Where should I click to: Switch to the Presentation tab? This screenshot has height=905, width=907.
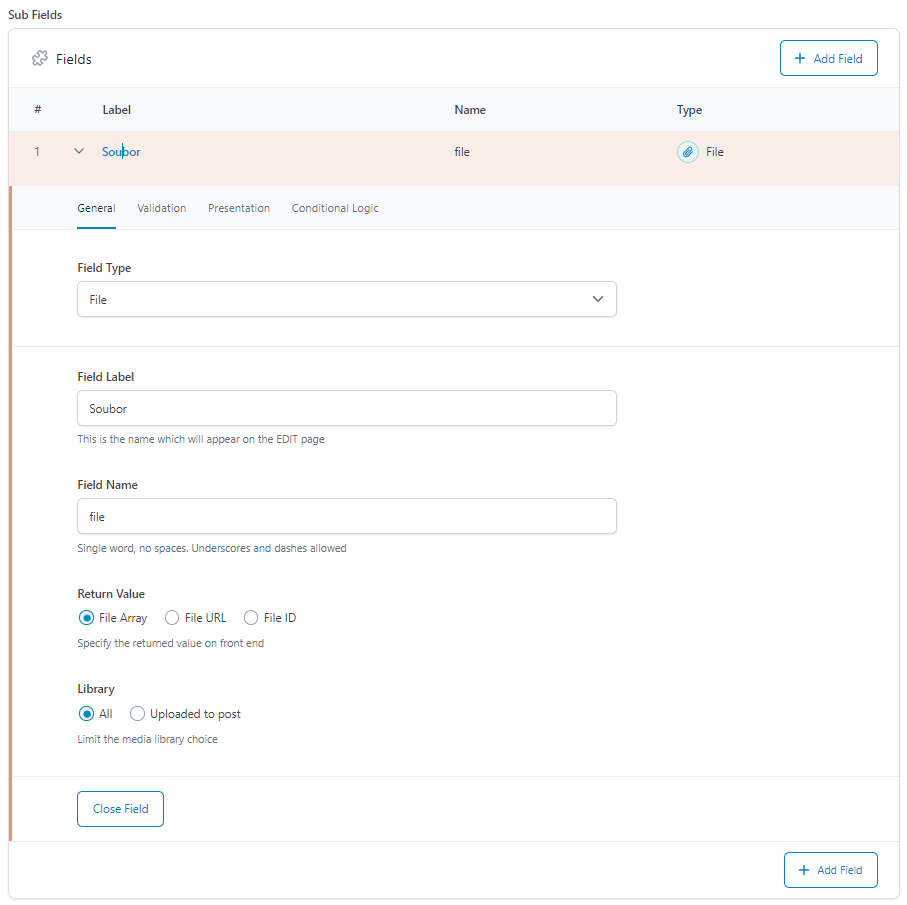pos(239,208)
